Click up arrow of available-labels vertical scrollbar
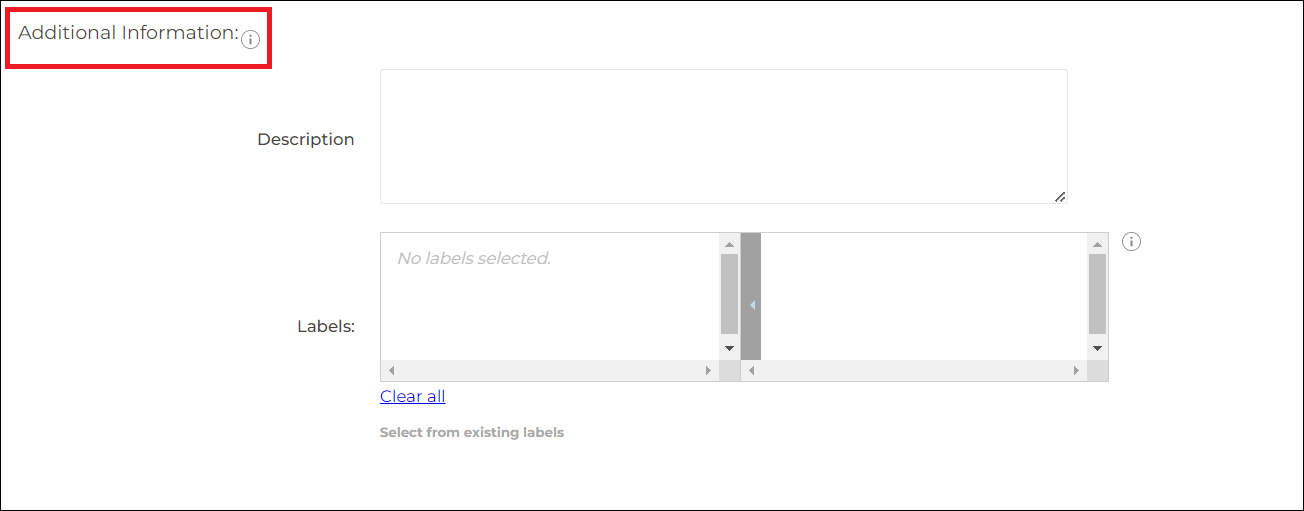This screenshot has width=1304, height=511. [x=1097, y=244]
